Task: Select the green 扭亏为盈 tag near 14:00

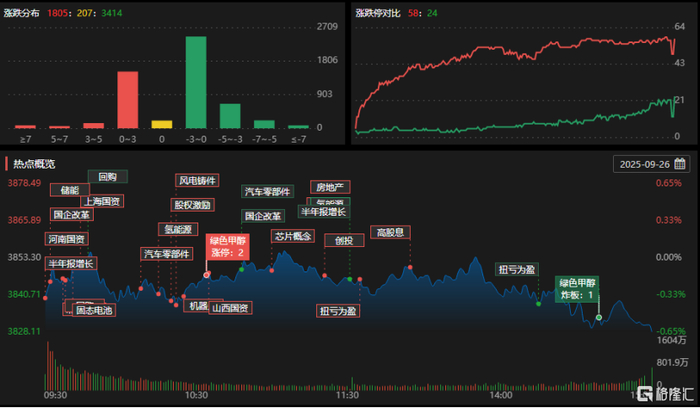Action: pos(517,269)
